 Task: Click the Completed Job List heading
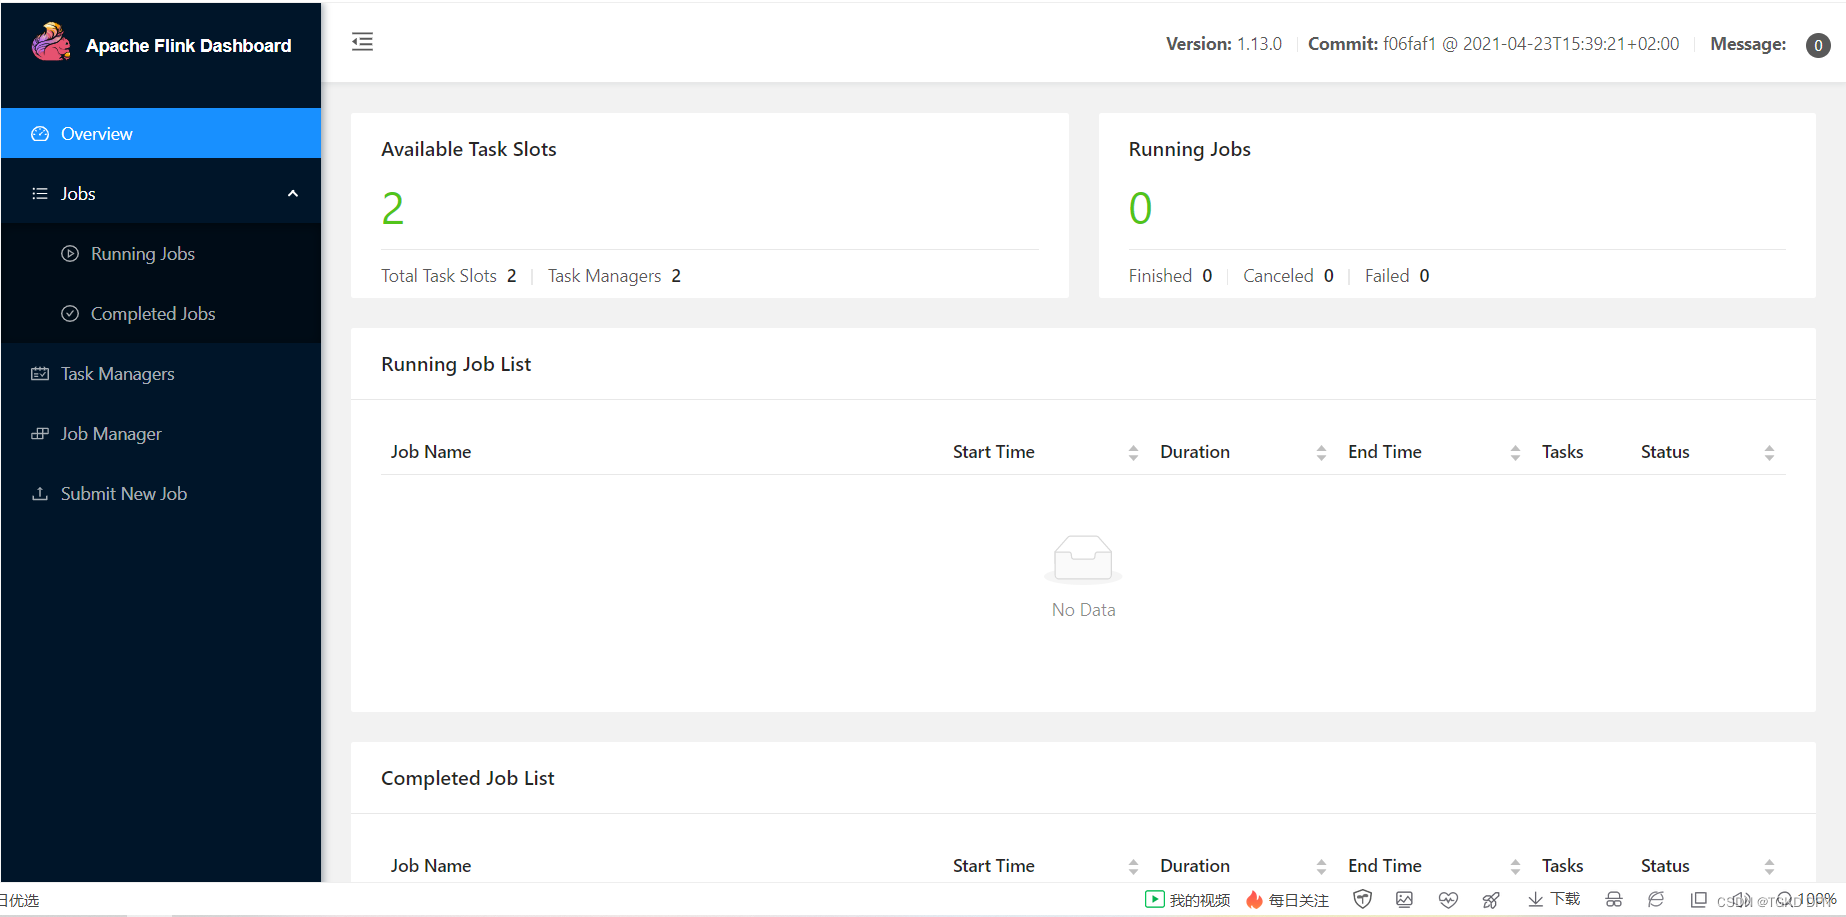468,778
